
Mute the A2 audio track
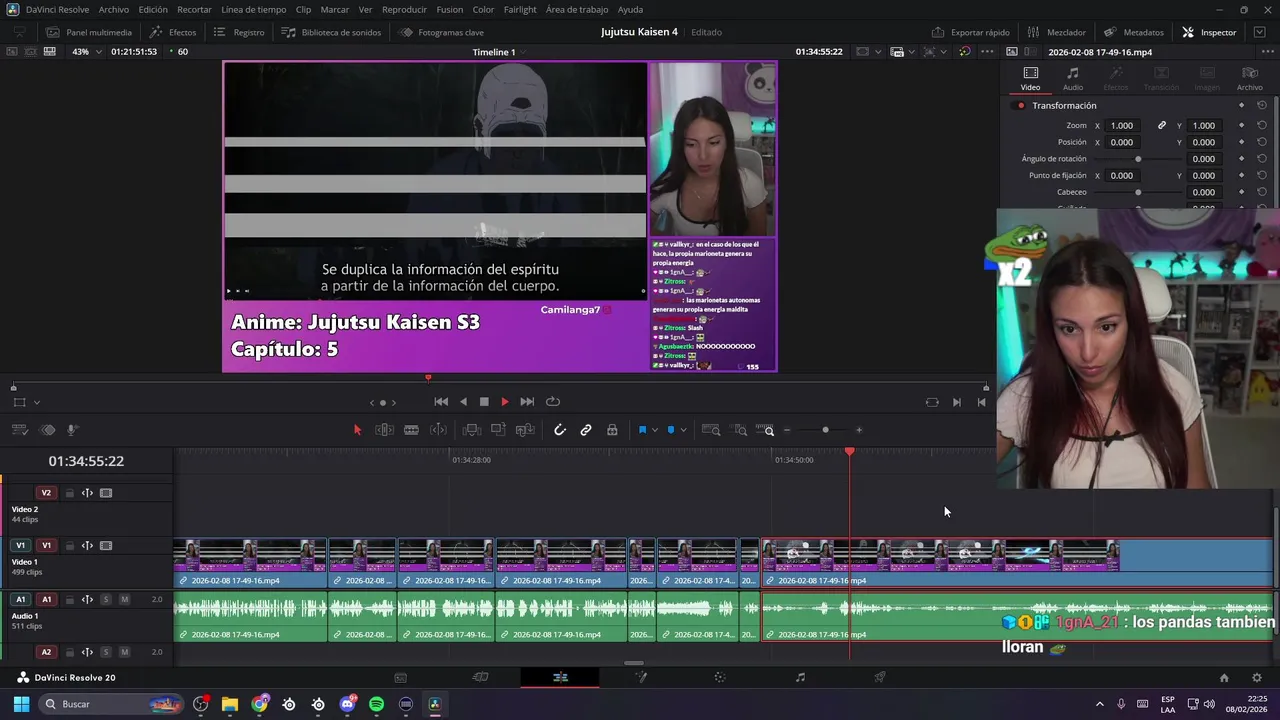(x=124, y=652)
